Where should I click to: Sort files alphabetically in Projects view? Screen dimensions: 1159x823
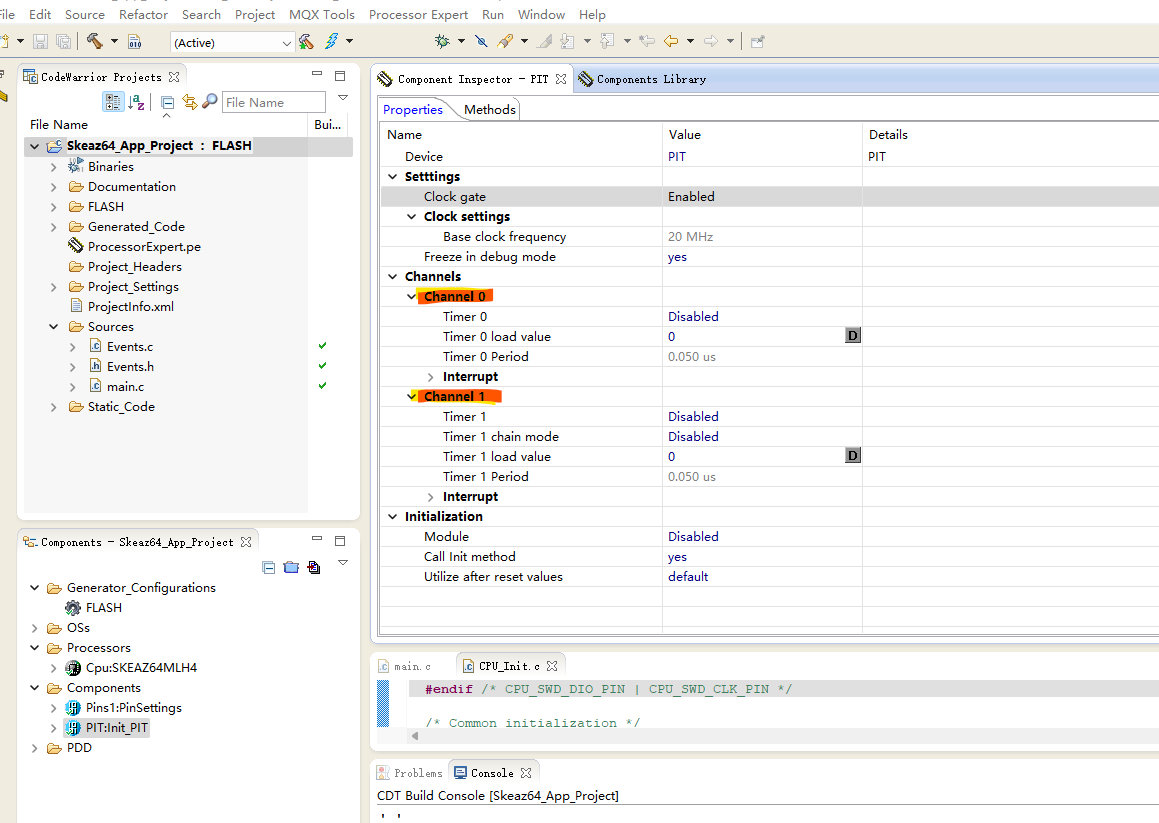coord(137,101)
